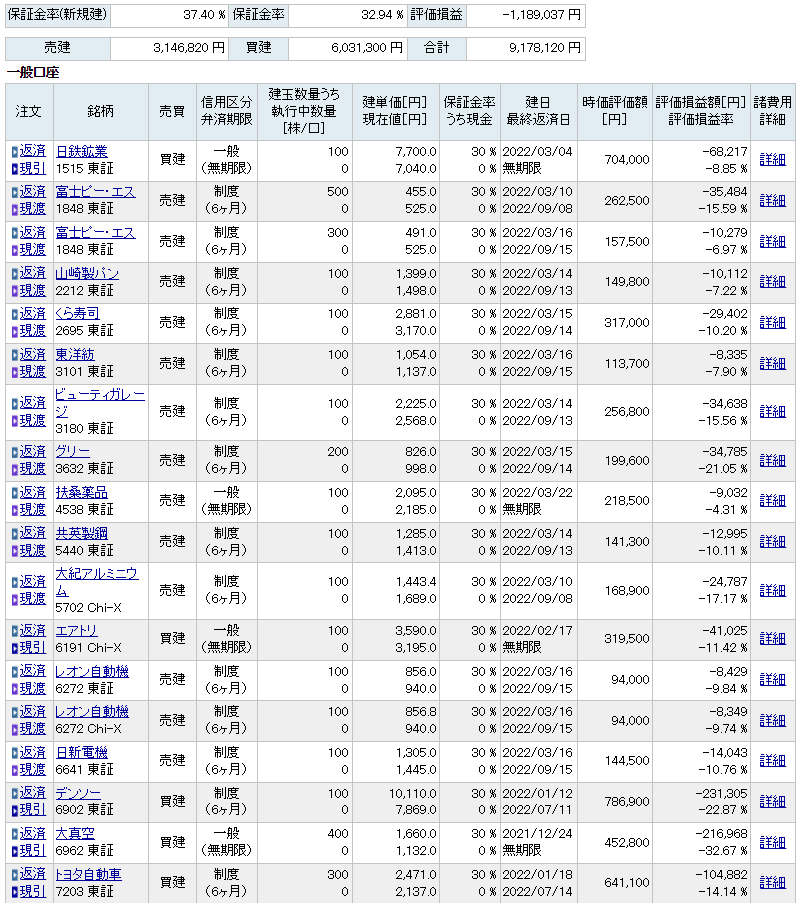Select 現渡 for the くら寿司 position

coord(33,330)
